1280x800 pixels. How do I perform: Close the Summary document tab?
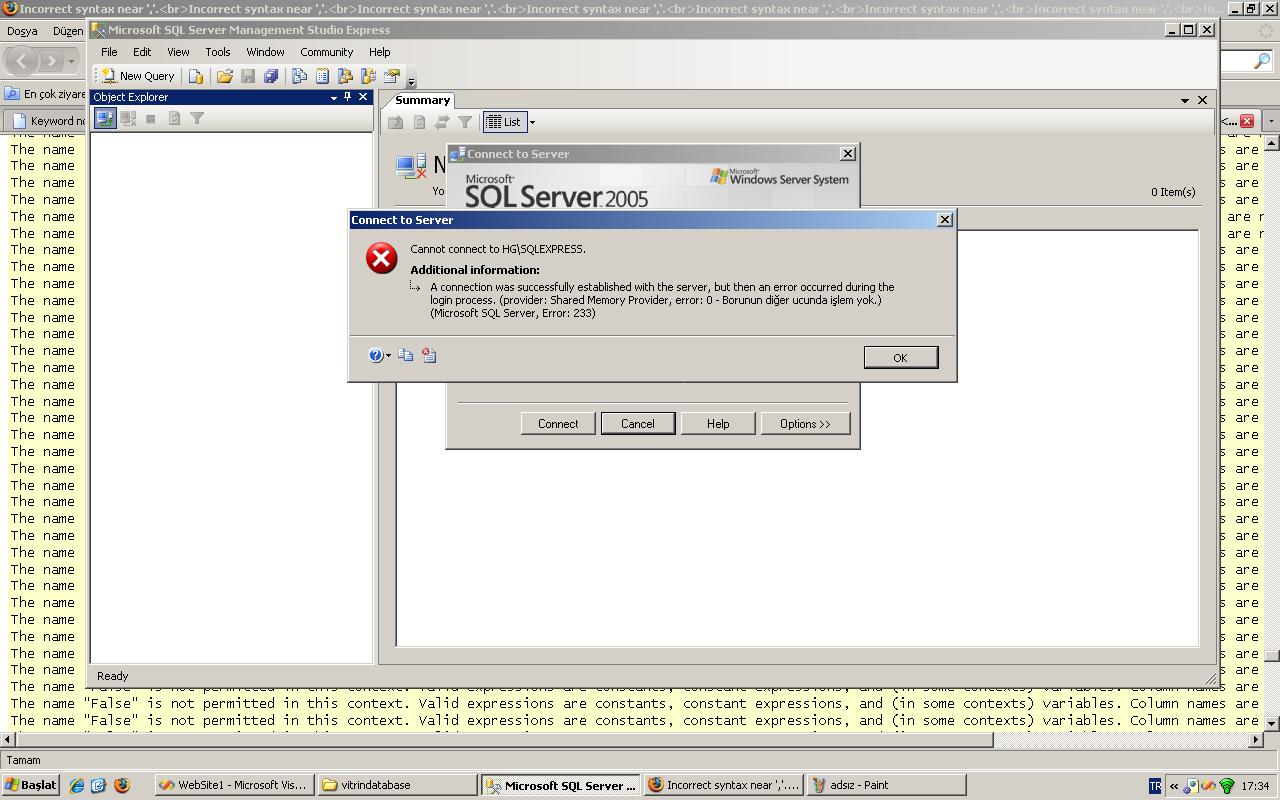(x=1203, y=100)
